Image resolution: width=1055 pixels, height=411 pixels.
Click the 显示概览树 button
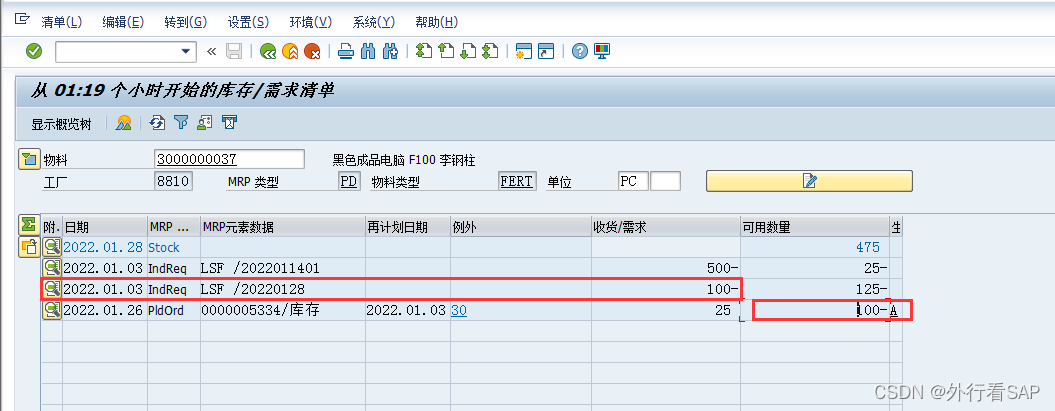click(x=61, y=124)
